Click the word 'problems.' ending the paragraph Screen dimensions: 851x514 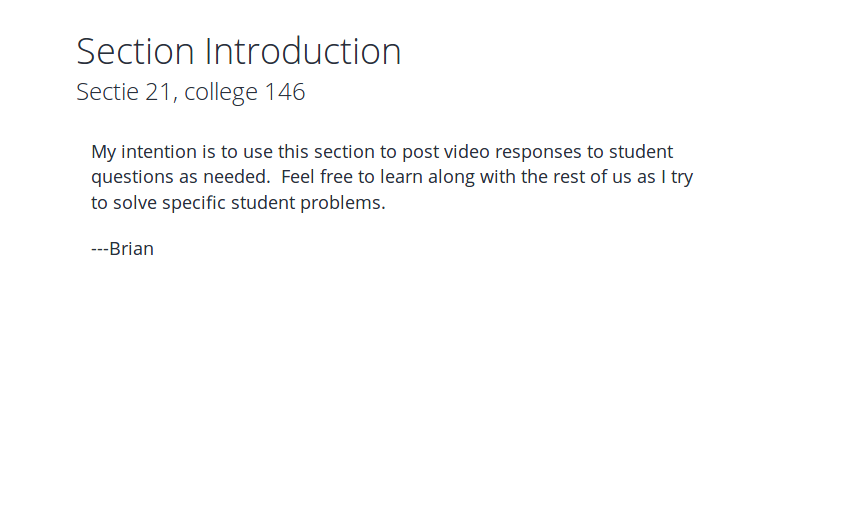(x=343, y=203)
